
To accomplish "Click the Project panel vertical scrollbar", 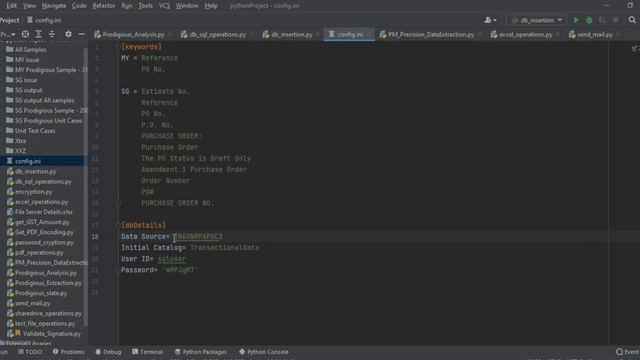I will click(85, 188).
